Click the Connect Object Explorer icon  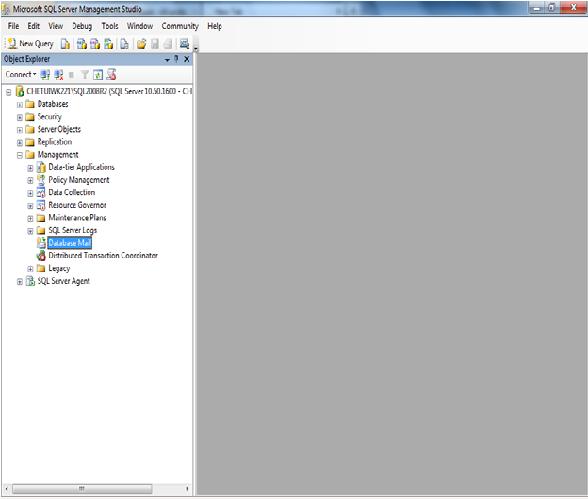(45, 75)
